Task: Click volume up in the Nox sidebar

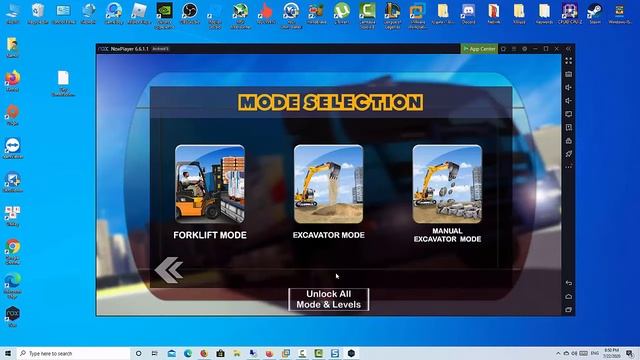Action: pyautogui.click(x=569, y=87)
